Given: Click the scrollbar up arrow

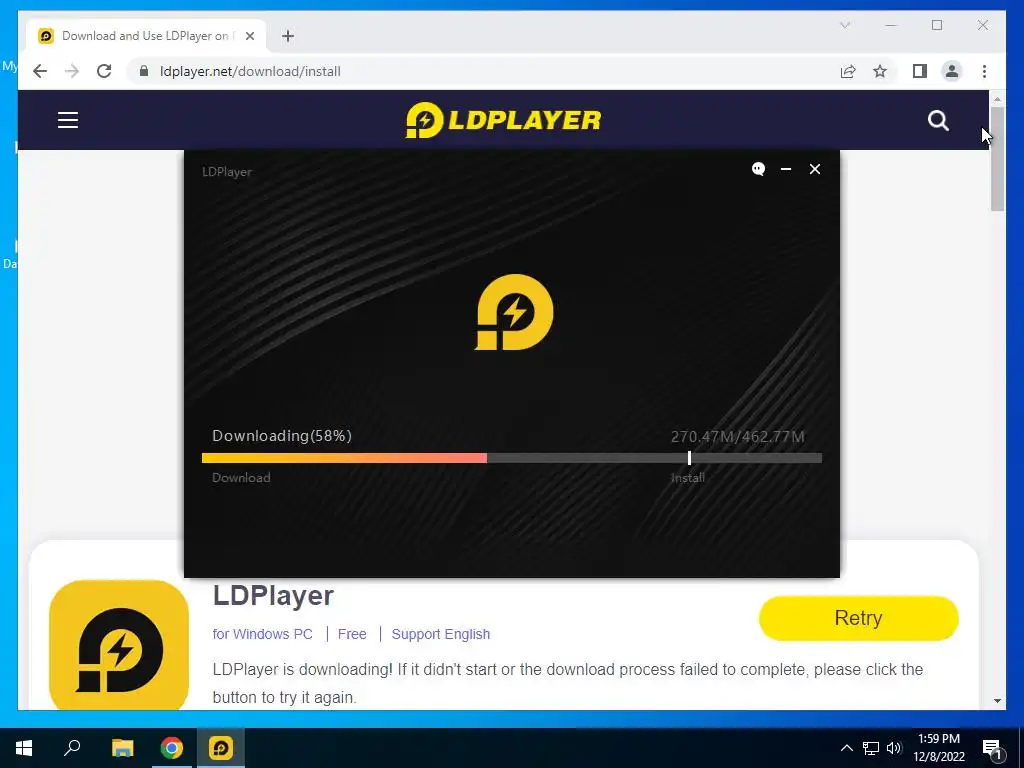Looking at the screenshot, I should click(997, 99).
